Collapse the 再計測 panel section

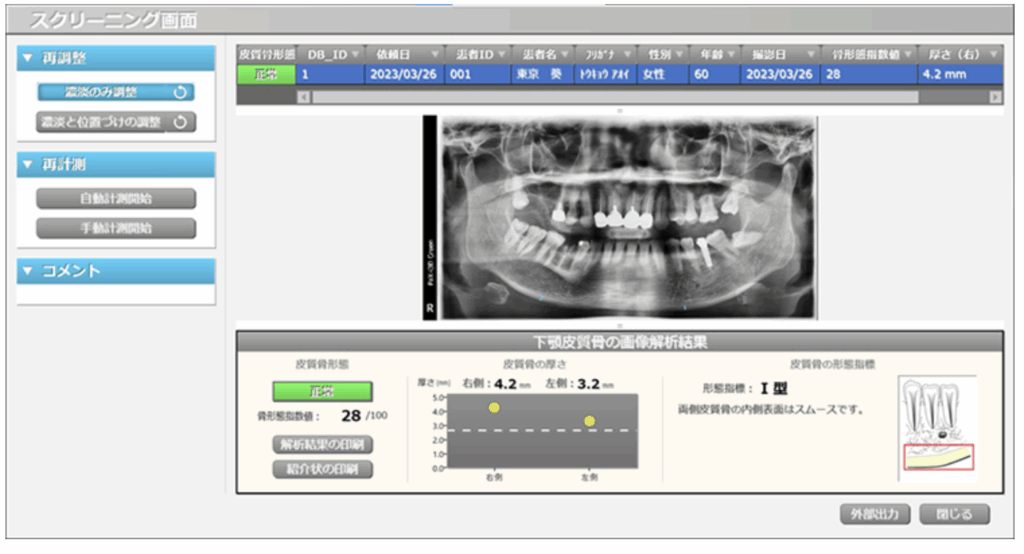point(28,164)
